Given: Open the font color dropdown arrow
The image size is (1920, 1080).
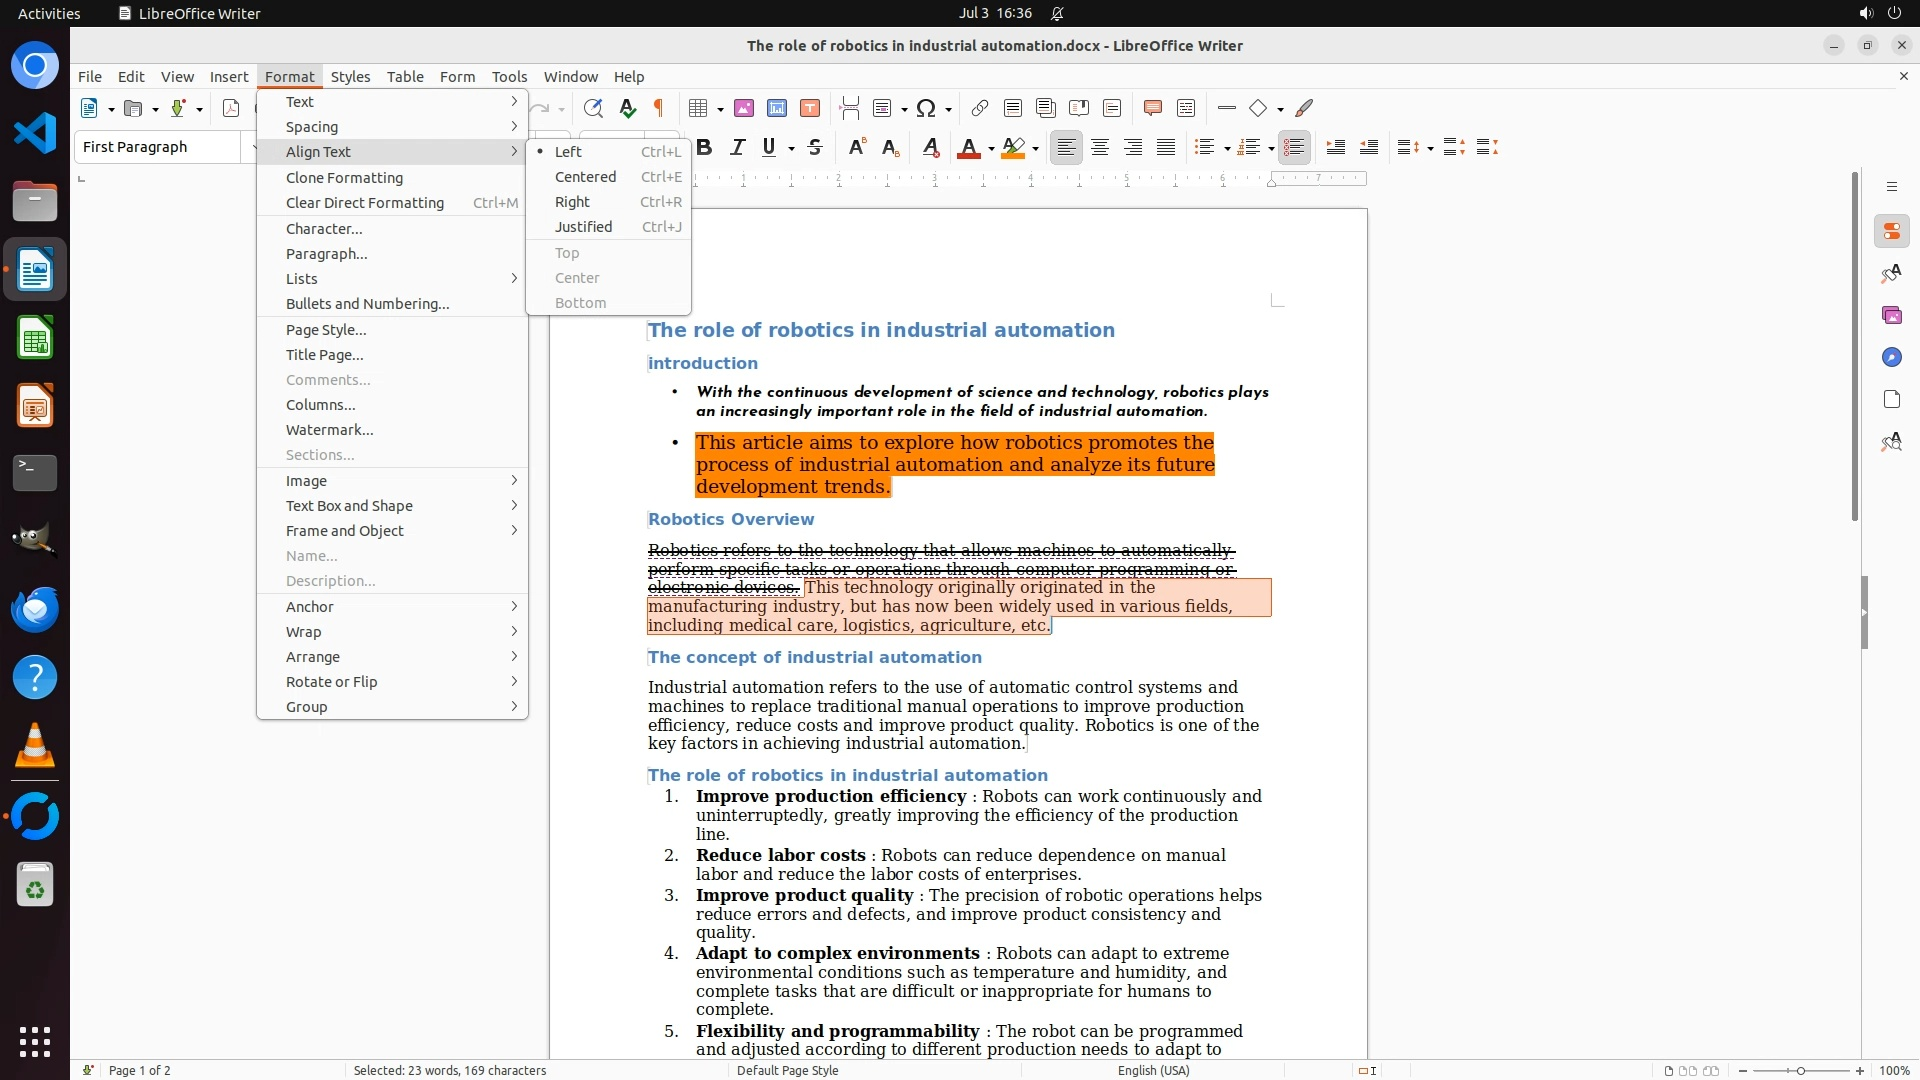Looking at the screenshot, I should (991, 149).
